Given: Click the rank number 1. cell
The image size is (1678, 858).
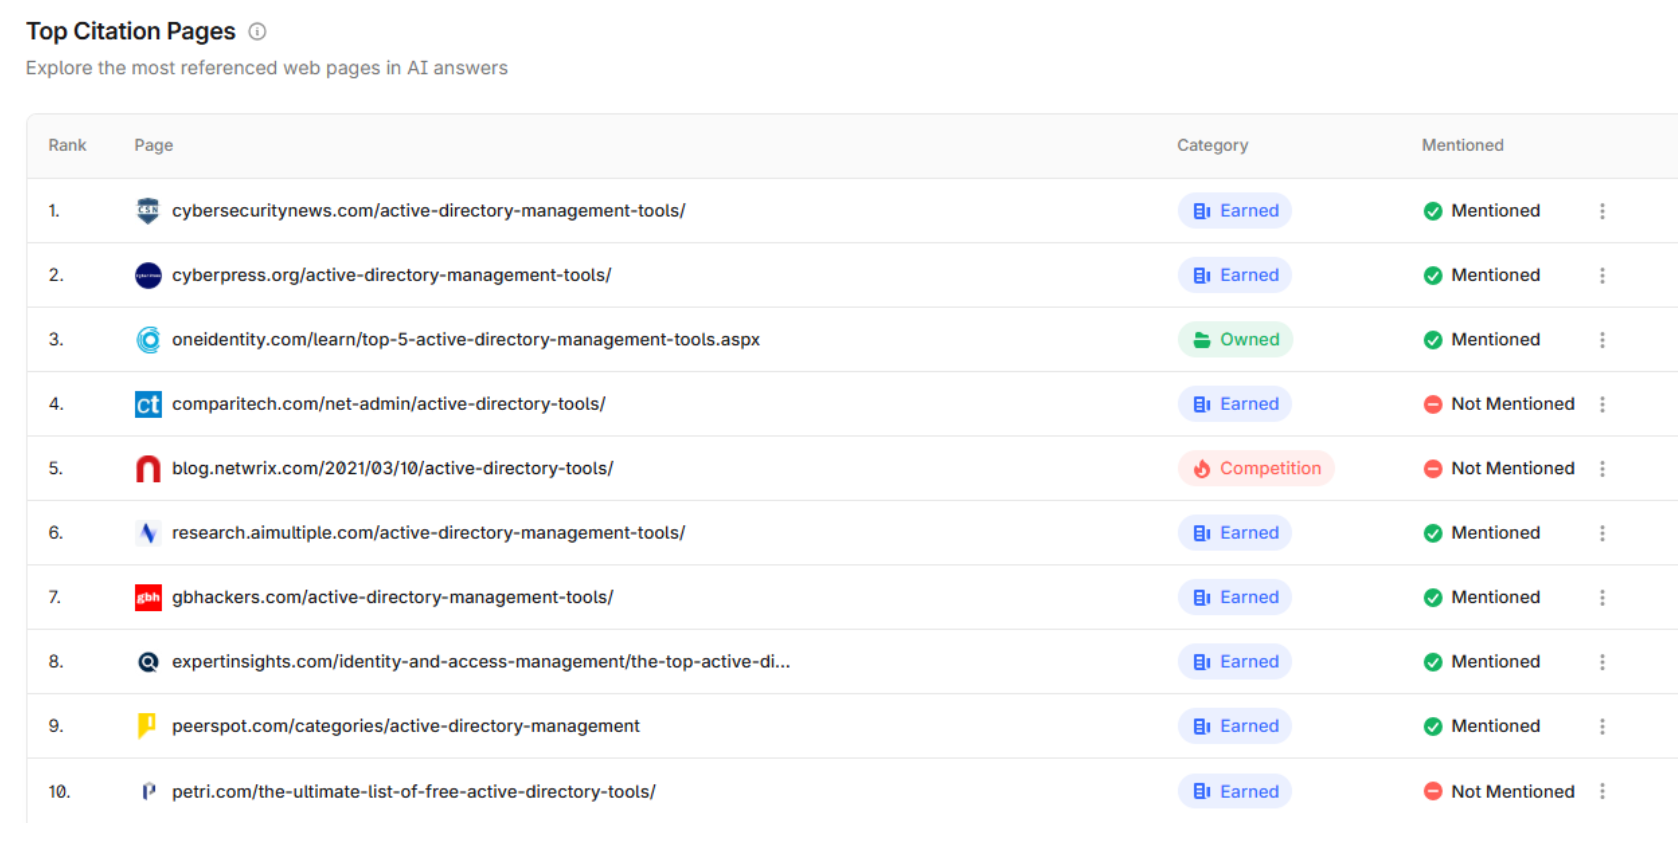Looking at the screenshot, I should 54,210.
